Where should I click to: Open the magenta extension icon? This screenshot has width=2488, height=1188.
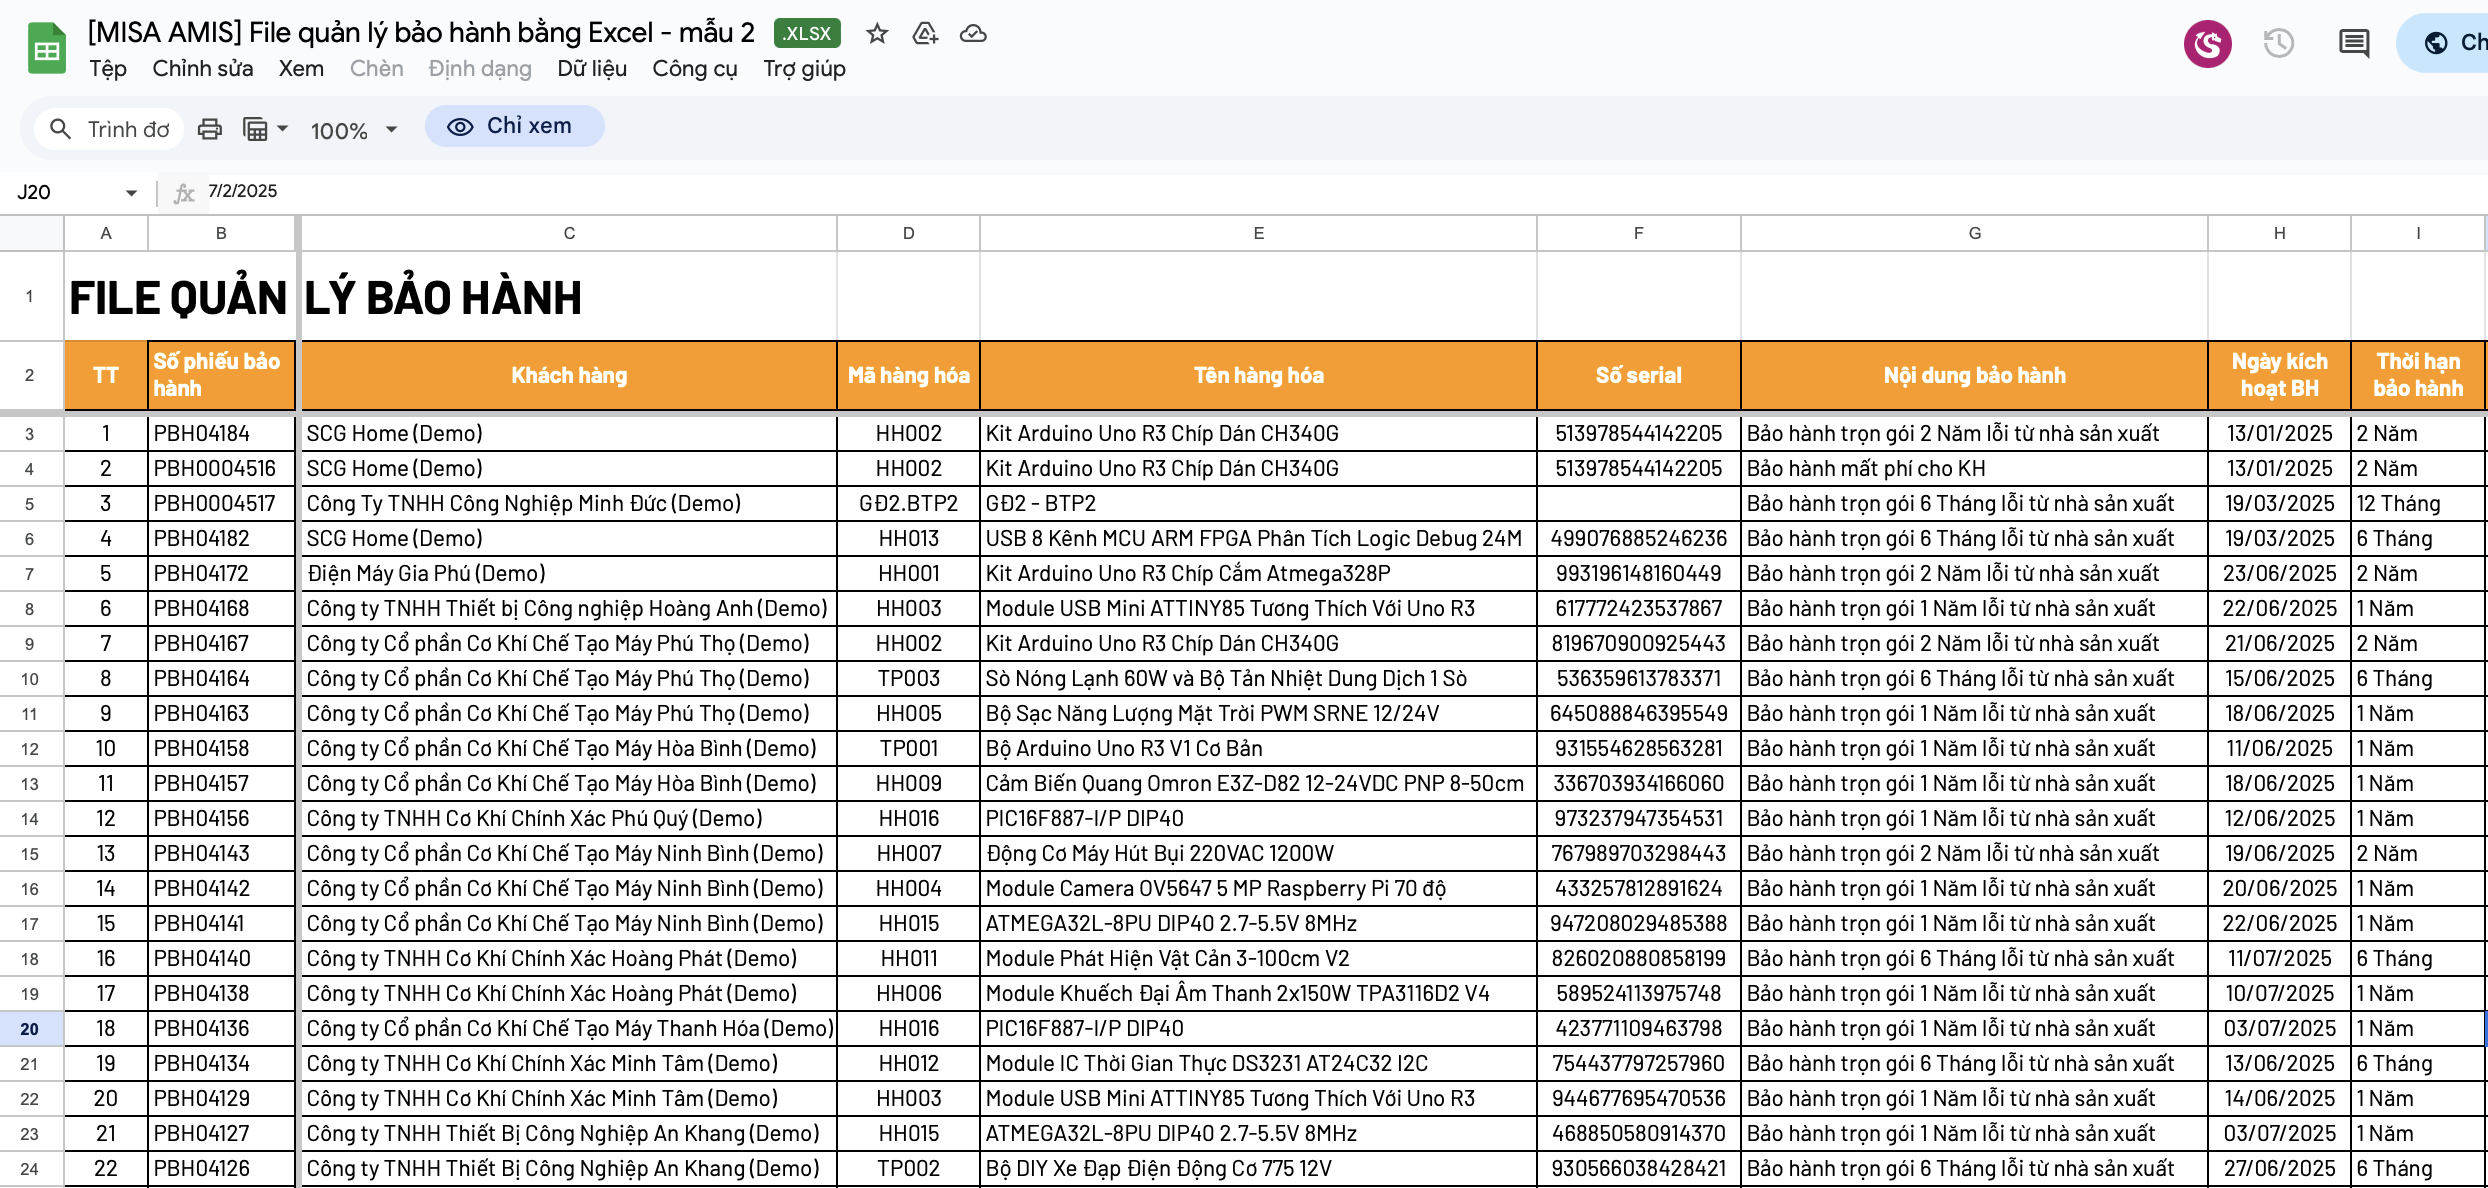point(2208,43)
